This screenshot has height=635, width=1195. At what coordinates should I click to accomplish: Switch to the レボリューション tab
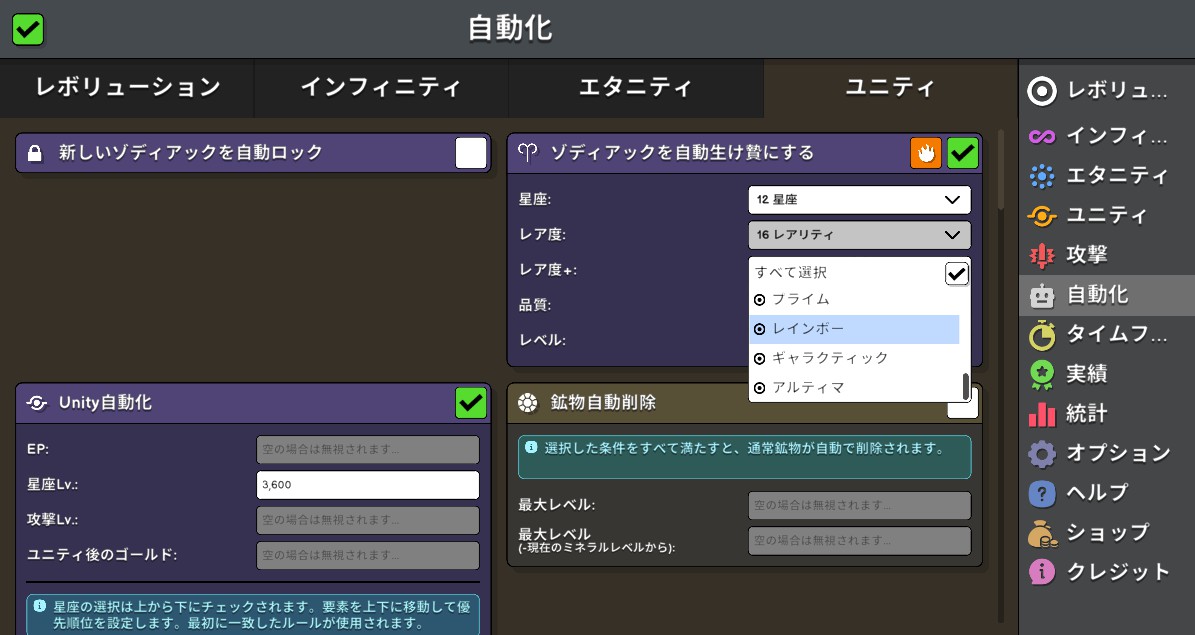click(127, 88)
